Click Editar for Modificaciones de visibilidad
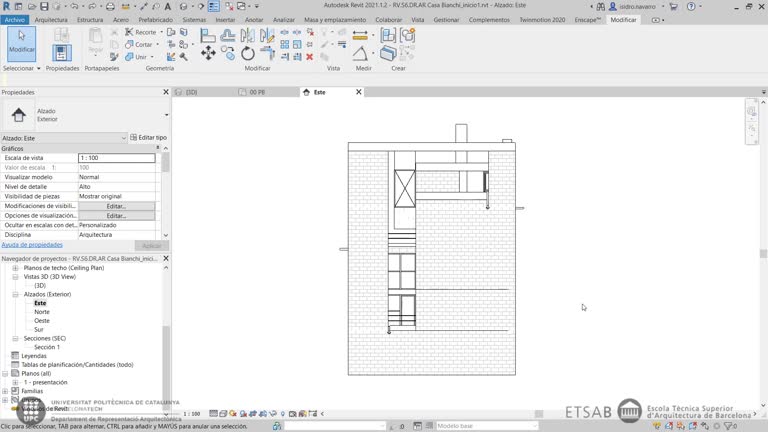The width and height of the screenshot is (768, 432). [x=116, y=206]
